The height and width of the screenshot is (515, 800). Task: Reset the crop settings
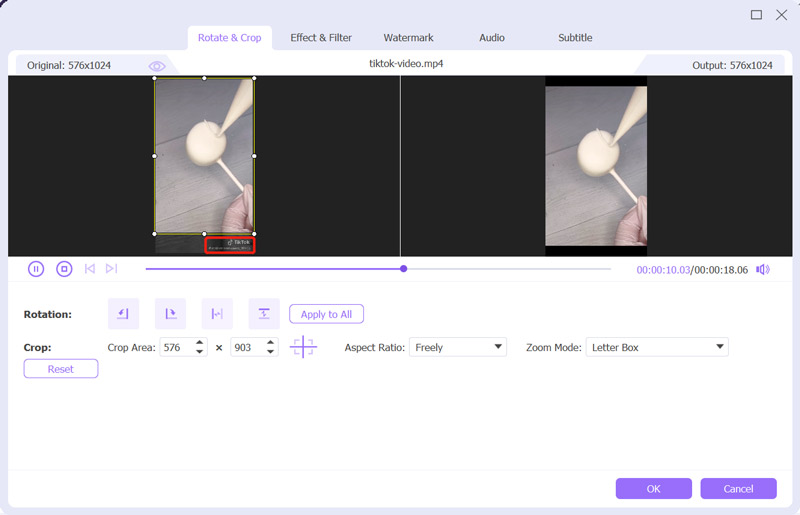(61, 369)
